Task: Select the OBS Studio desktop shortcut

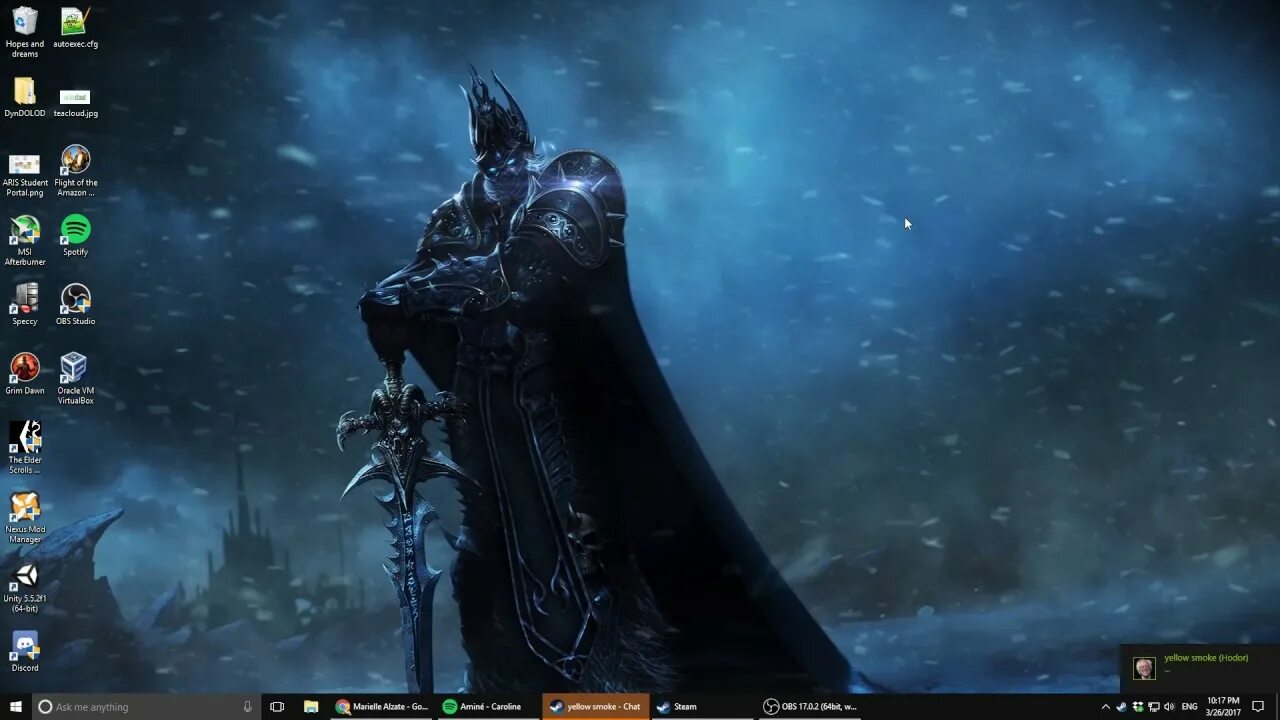Action: point(76,304)
